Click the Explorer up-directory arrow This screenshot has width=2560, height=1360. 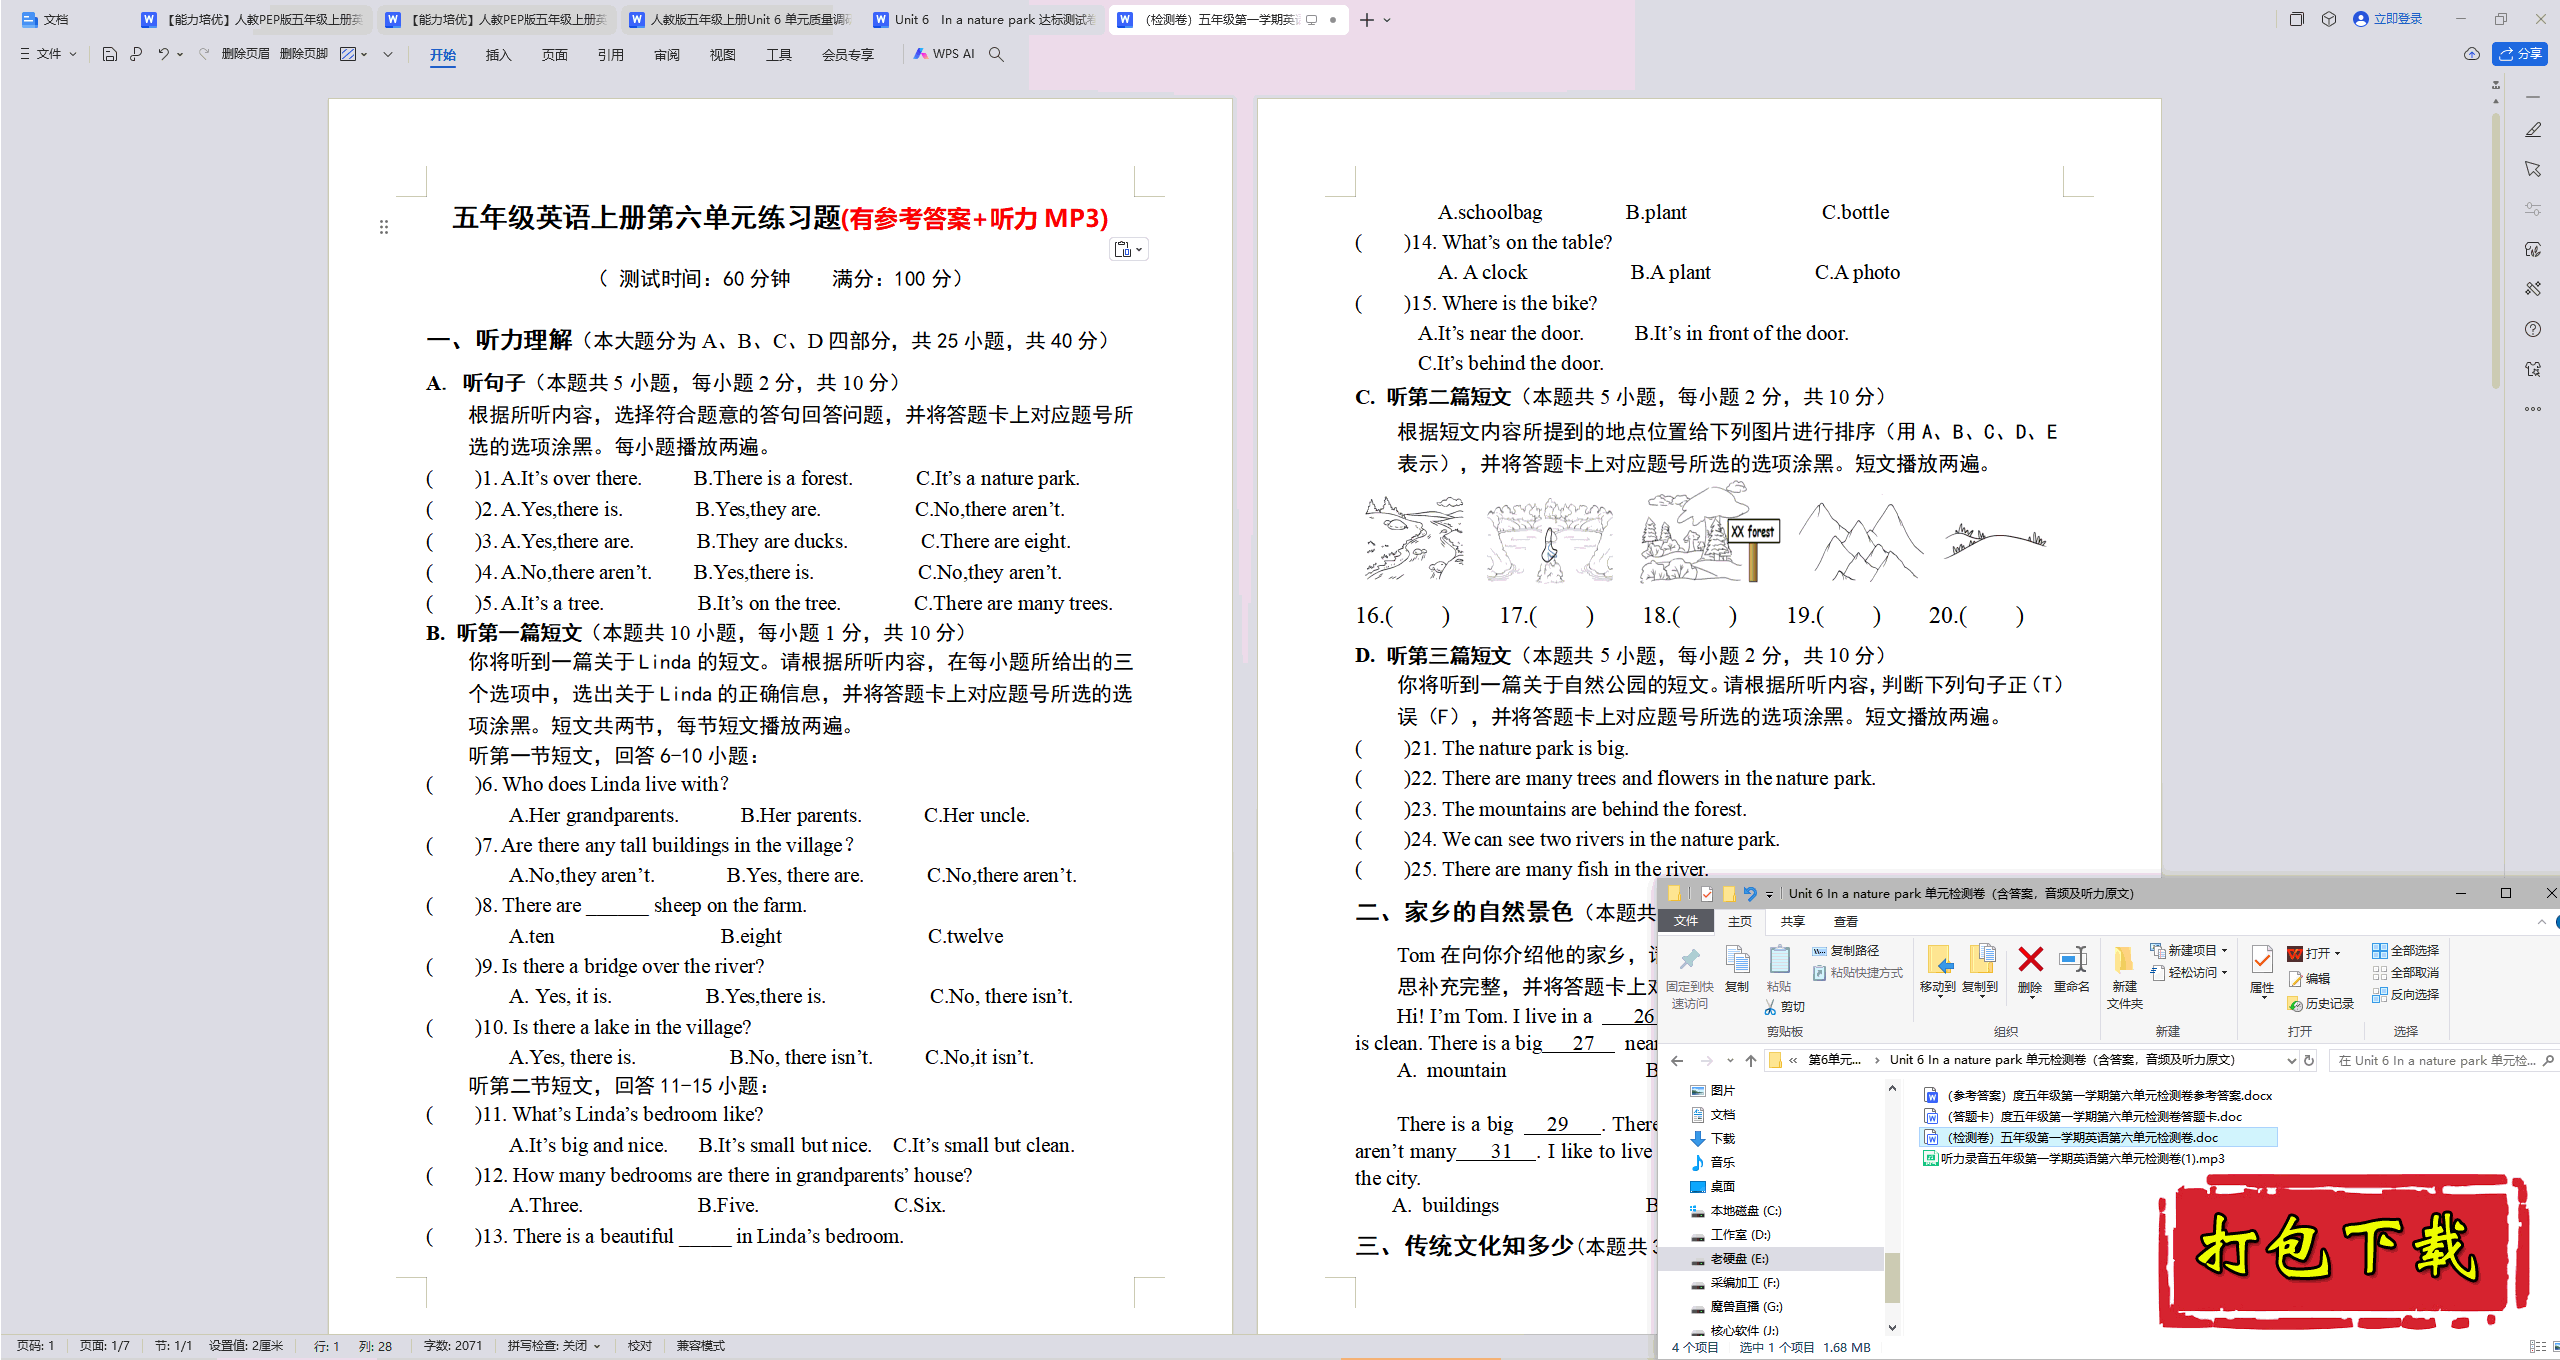click(1750, 1060)
